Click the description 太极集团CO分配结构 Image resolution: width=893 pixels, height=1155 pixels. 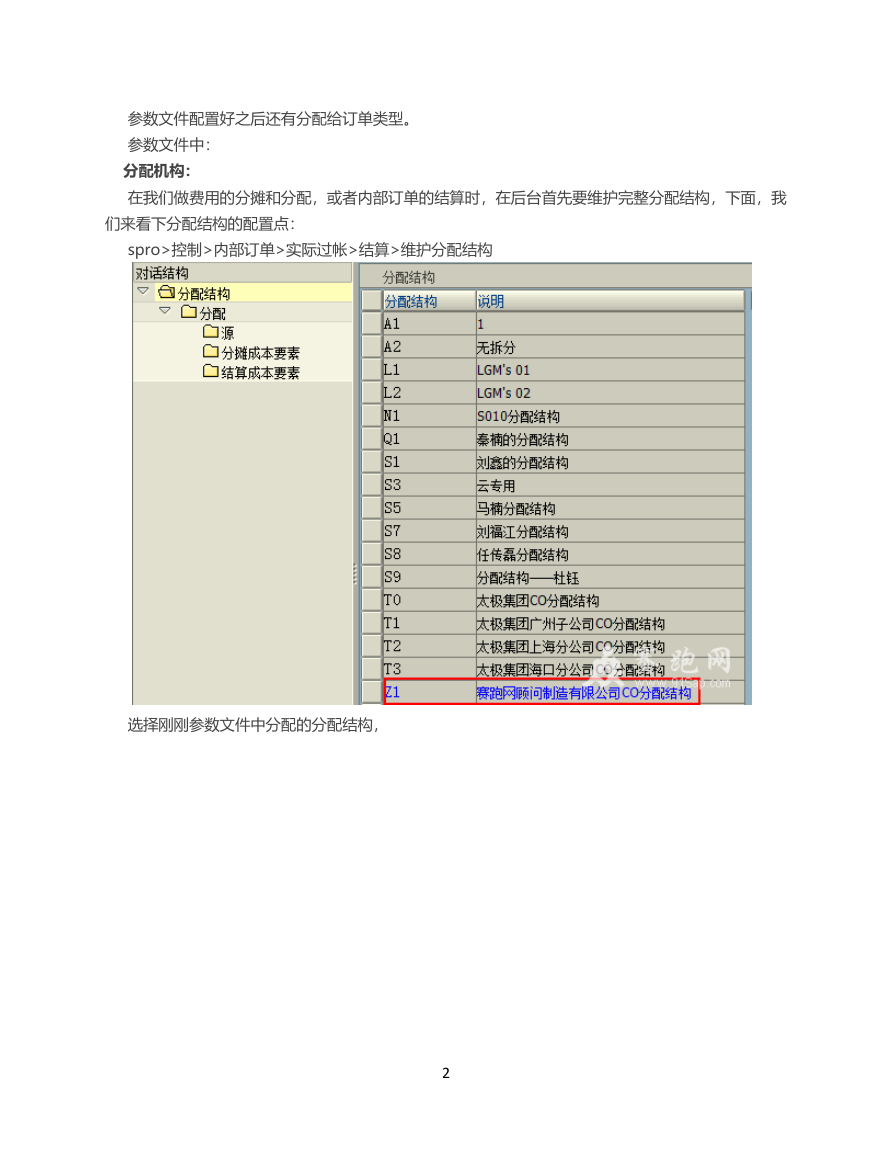point(539,600)
